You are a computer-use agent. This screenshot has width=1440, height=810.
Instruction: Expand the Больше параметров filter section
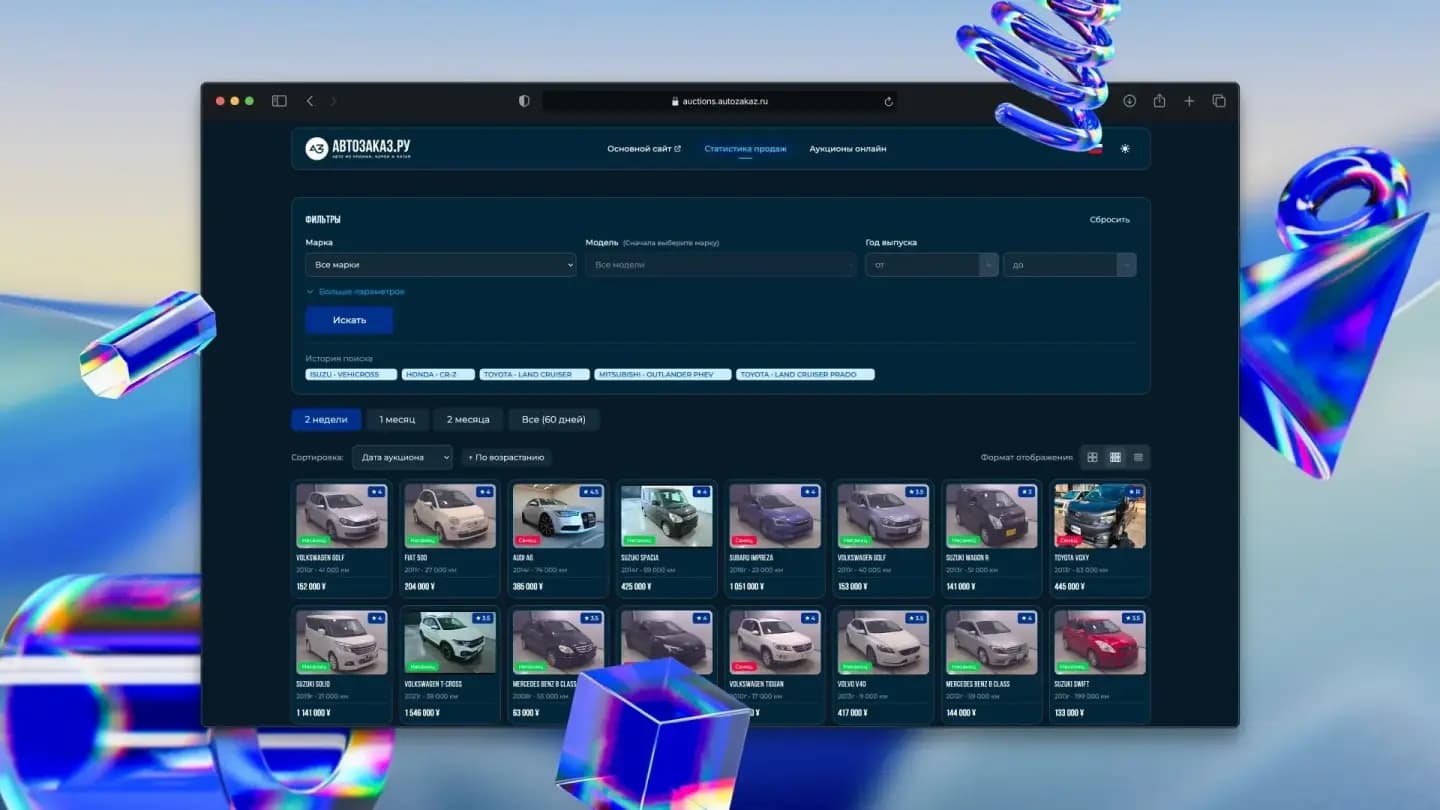tap(355, 290)
